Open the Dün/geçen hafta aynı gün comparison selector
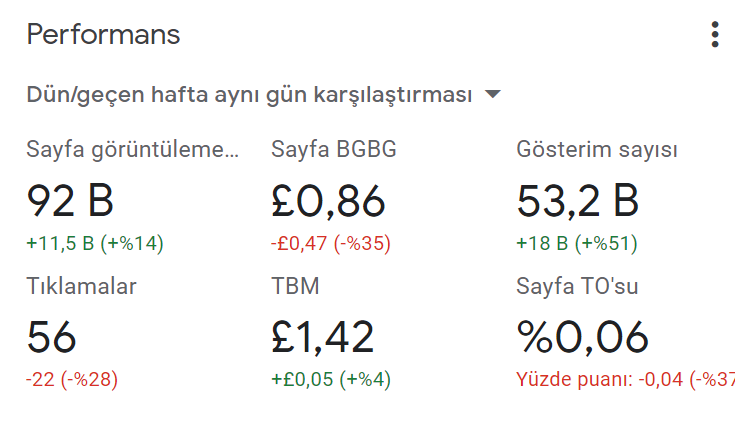Screen dimensions: 753x432 [264, 94]
